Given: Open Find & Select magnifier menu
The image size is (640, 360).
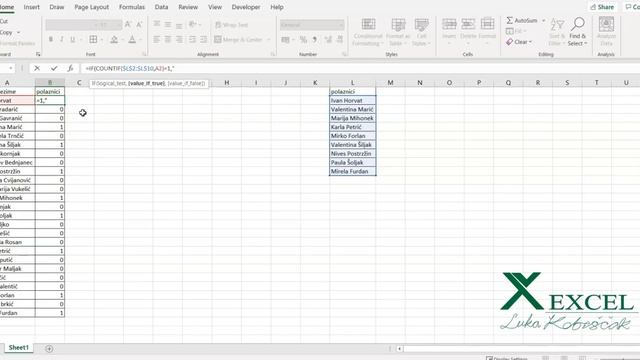Looking at the screenshot, I should point(577,32).
